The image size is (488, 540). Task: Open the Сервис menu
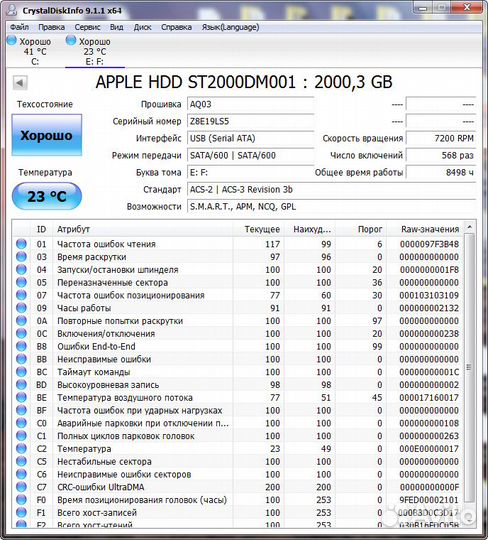tap(87, 27)
